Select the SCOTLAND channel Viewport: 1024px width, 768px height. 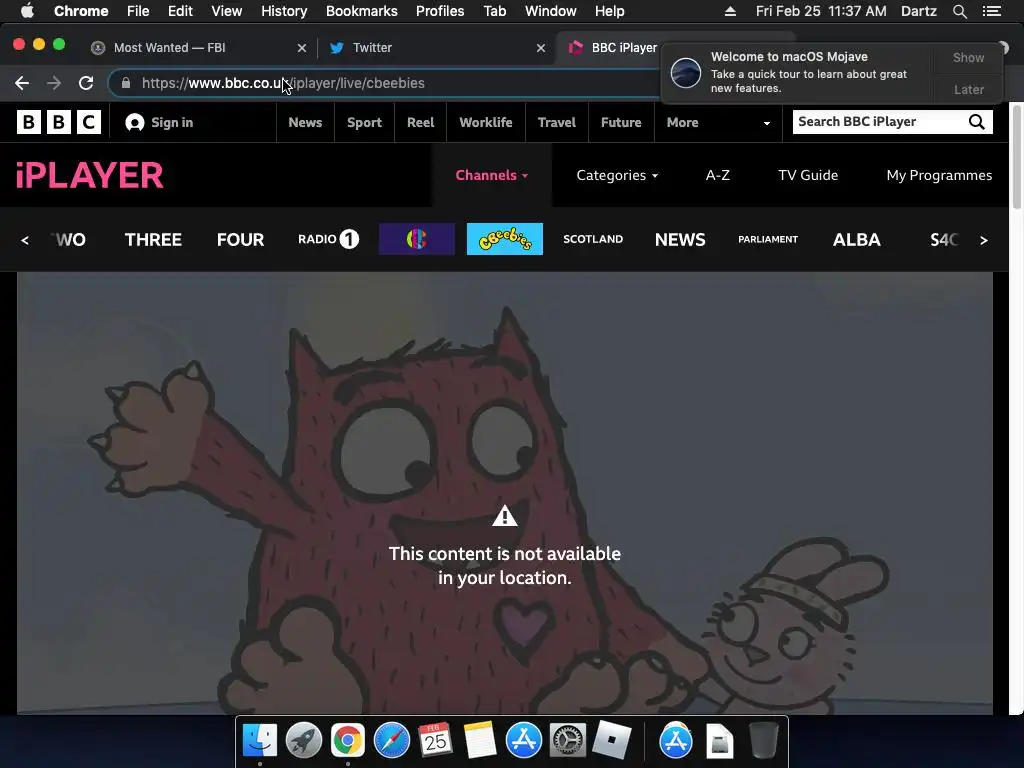coord(593,239)
